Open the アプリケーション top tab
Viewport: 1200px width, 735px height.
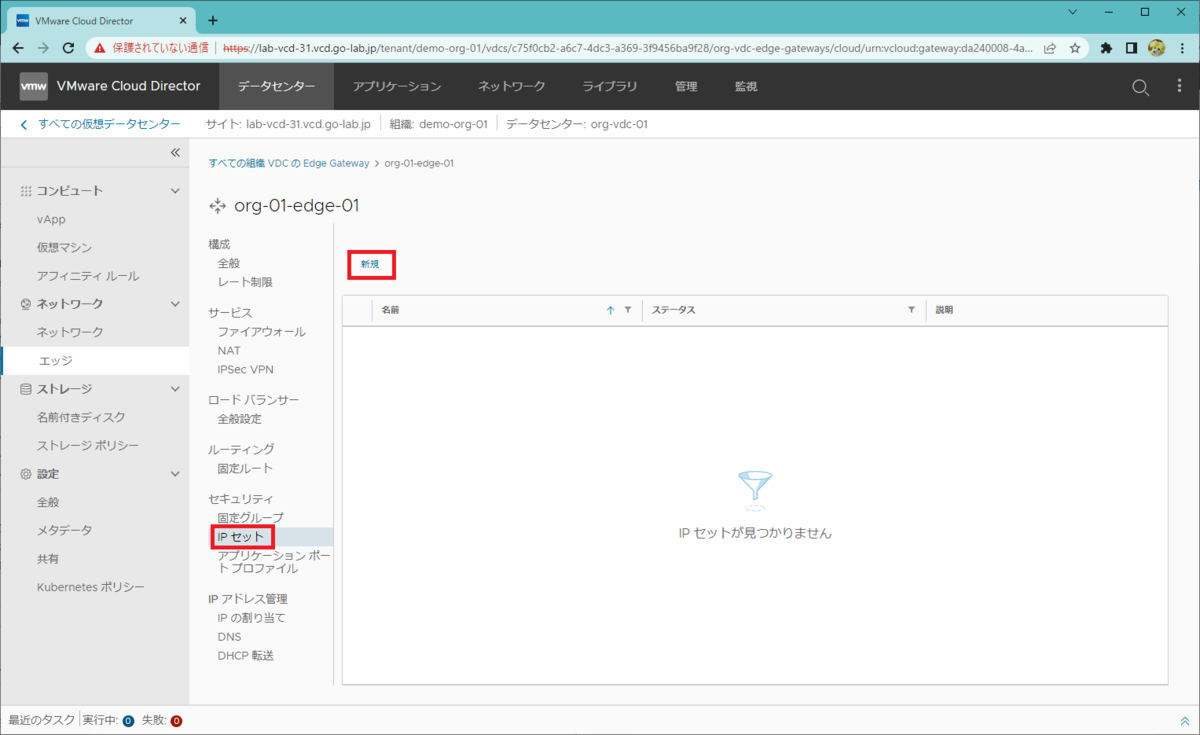pos(397,87)
